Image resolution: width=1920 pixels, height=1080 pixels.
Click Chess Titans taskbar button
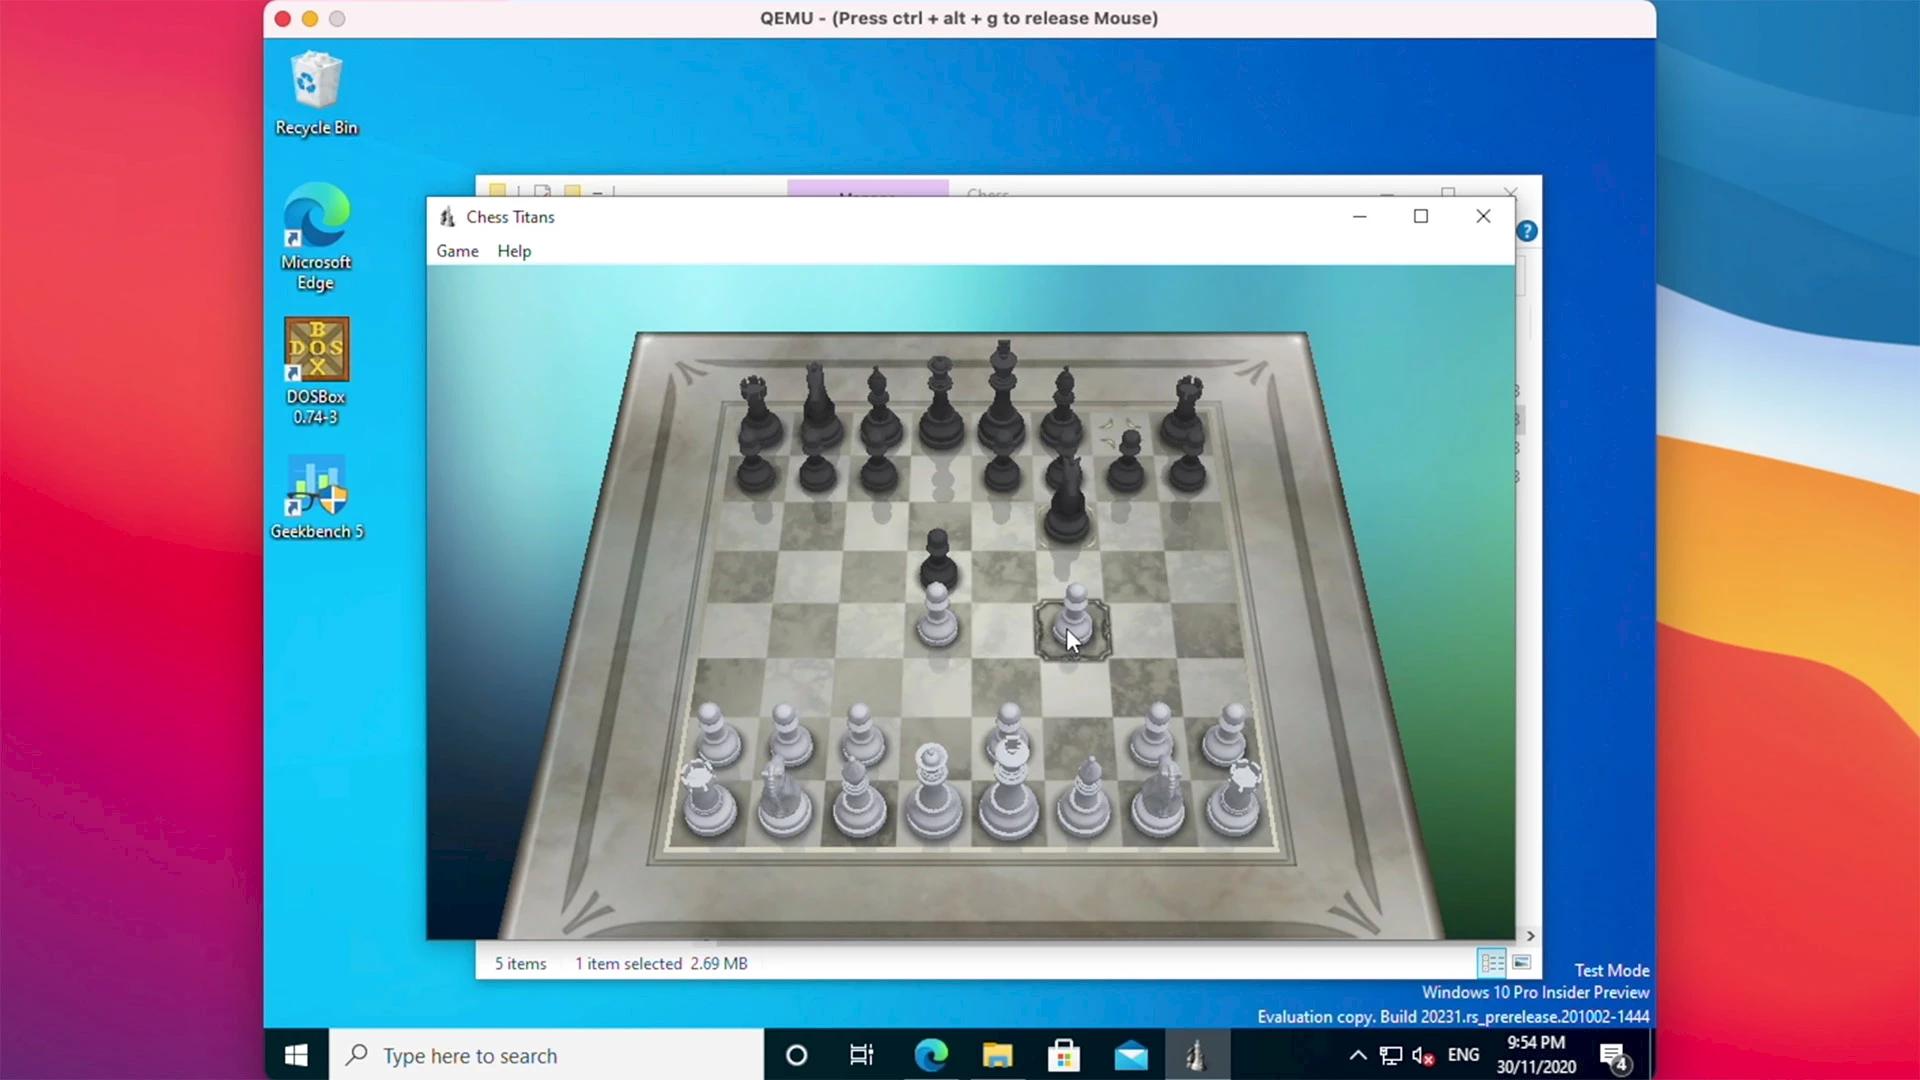(1197, 1055)
